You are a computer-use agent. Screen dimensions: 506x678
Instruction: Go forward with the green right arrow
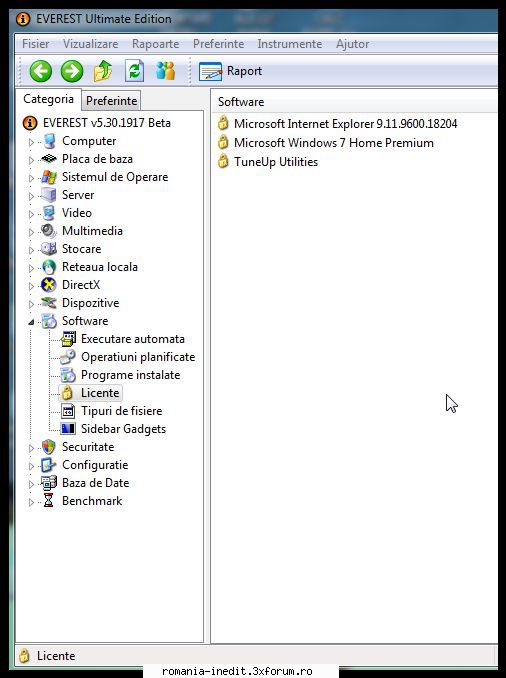72,71
